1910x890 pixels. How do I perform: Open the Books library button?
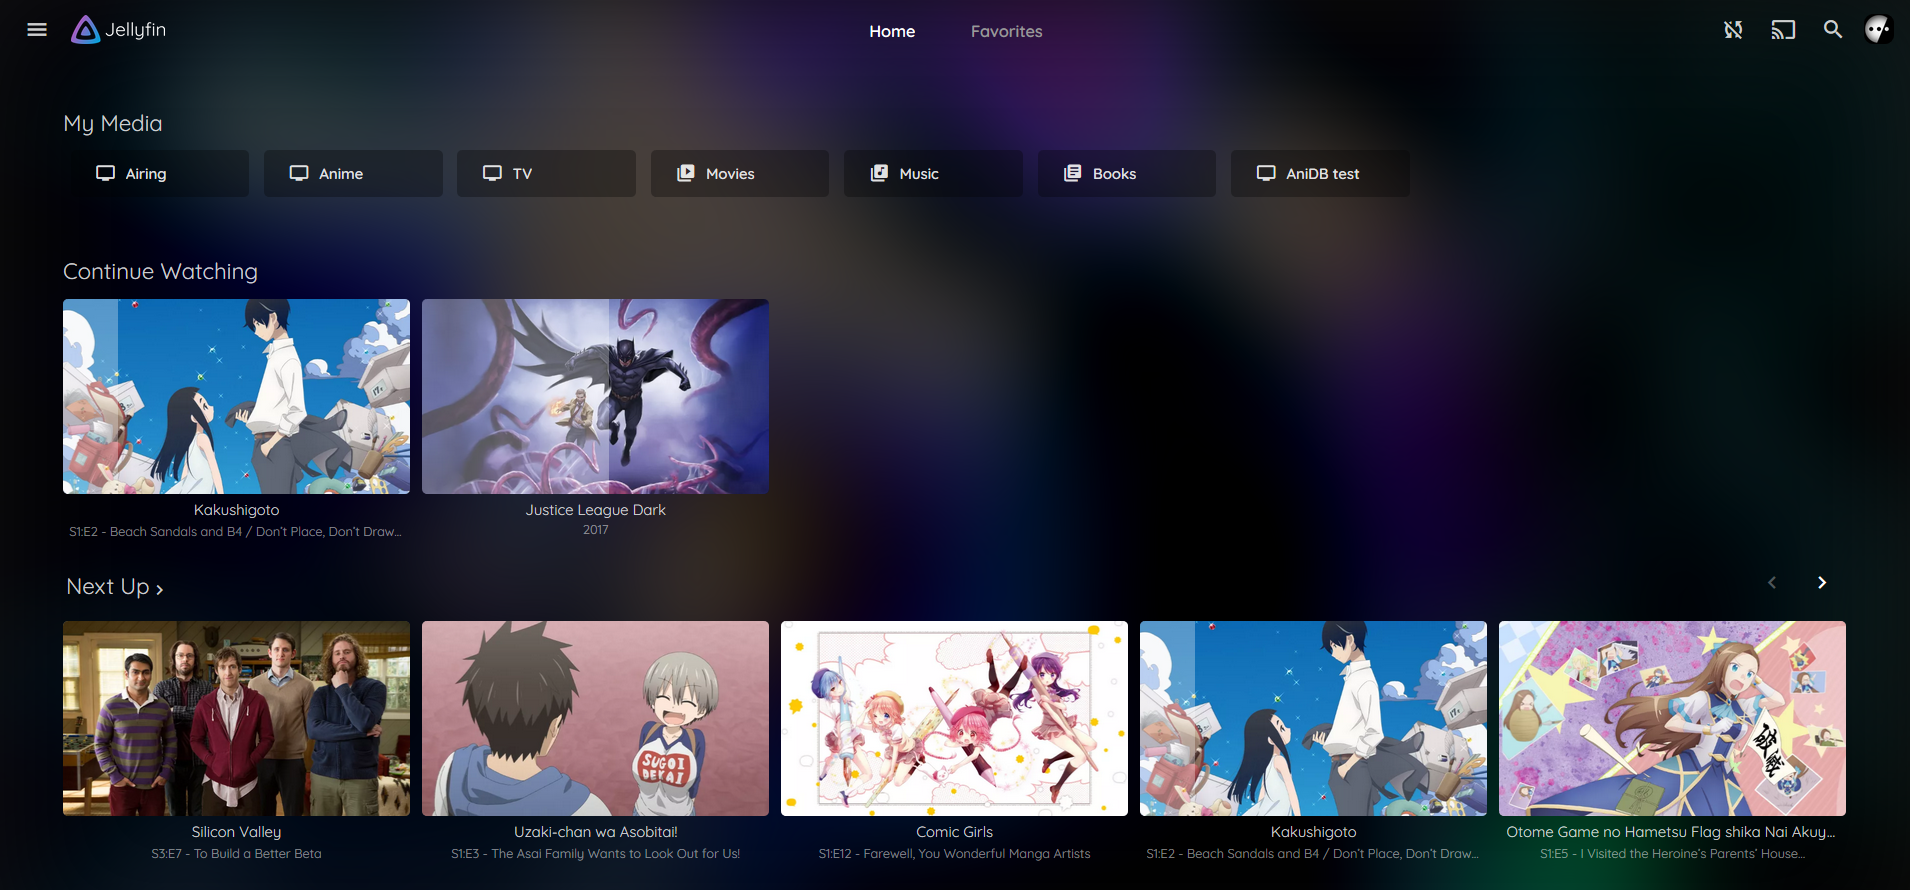pyautogui.click(x=1127, y=173)
